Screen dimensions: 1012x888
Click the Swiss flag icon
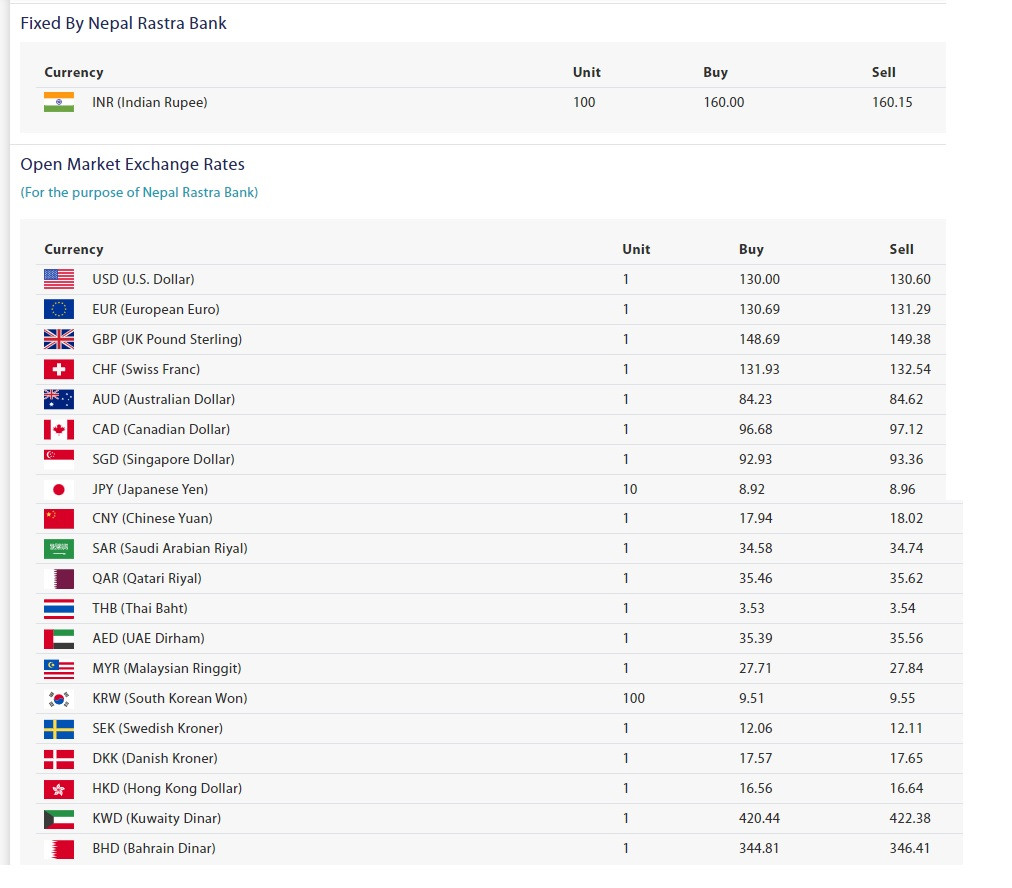point(59,369)
